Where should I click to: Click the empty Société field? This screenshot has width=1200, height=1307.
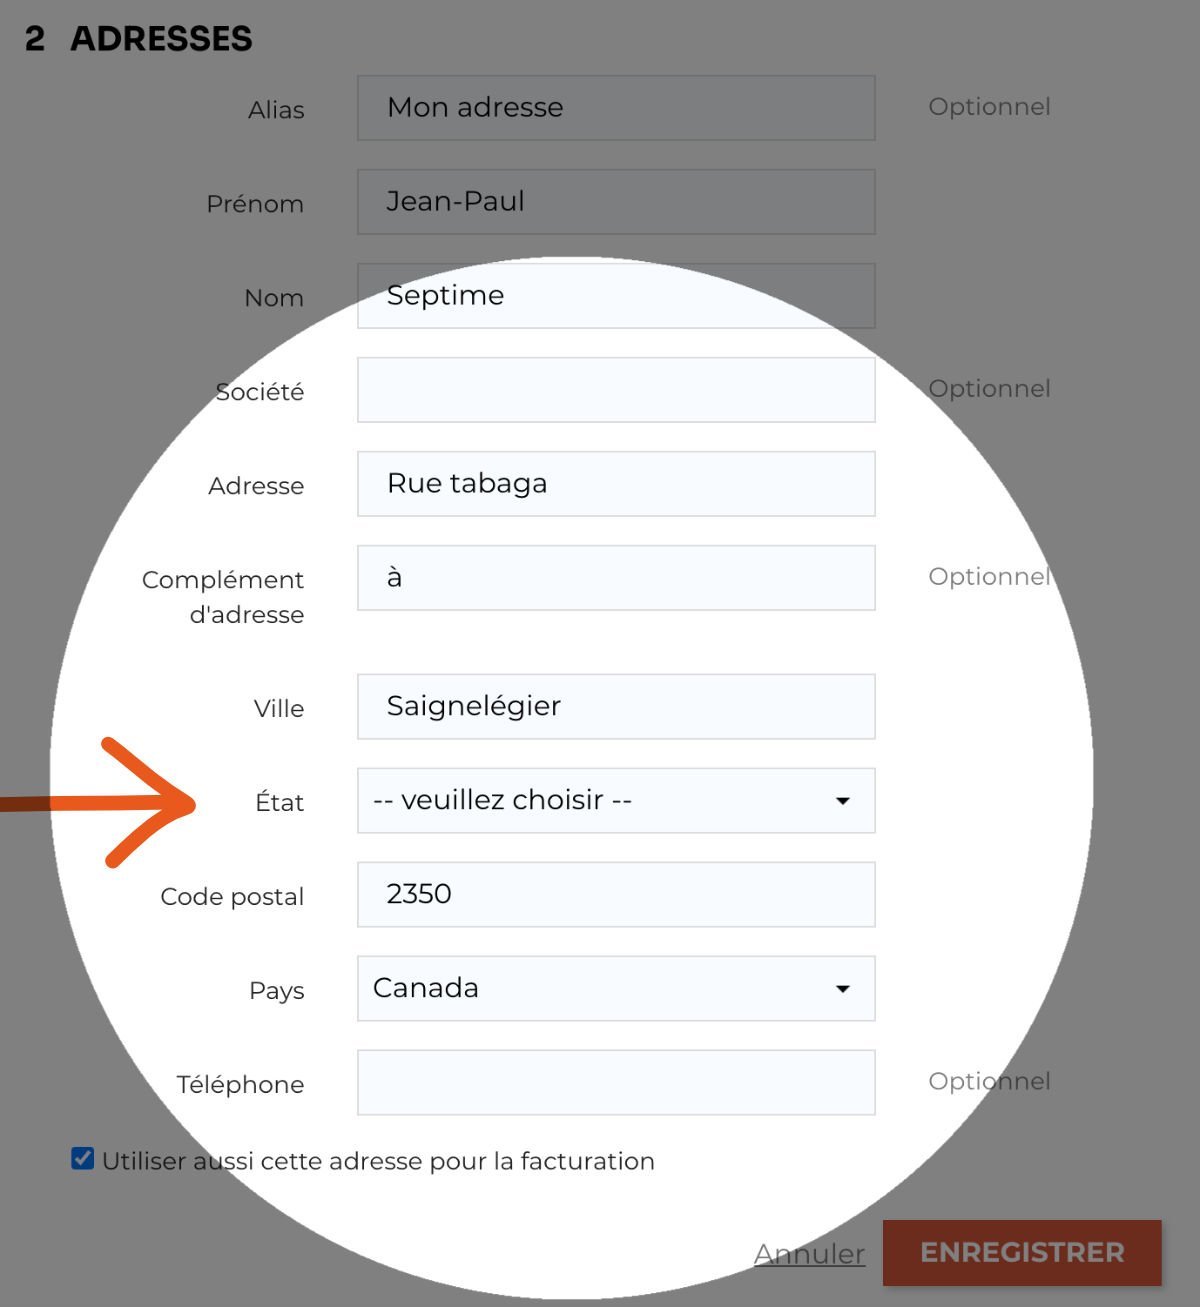tap(616, 390)
